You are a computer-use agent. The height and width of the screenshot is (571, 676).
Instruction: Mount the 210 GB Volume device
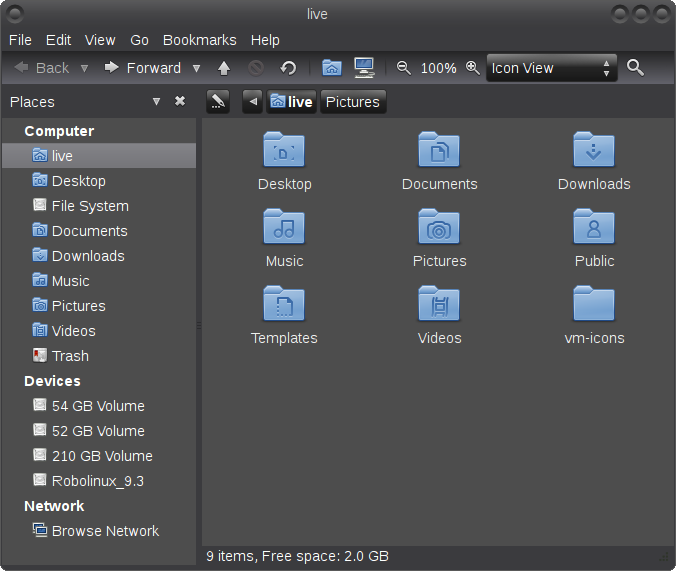(x=99, y=456)
